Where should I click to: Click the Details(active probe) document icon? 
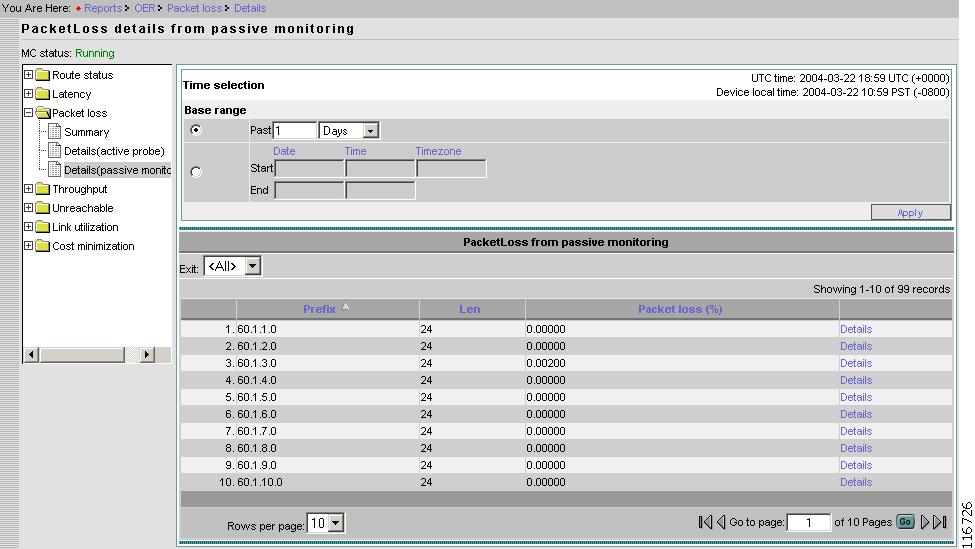(55, 151)
